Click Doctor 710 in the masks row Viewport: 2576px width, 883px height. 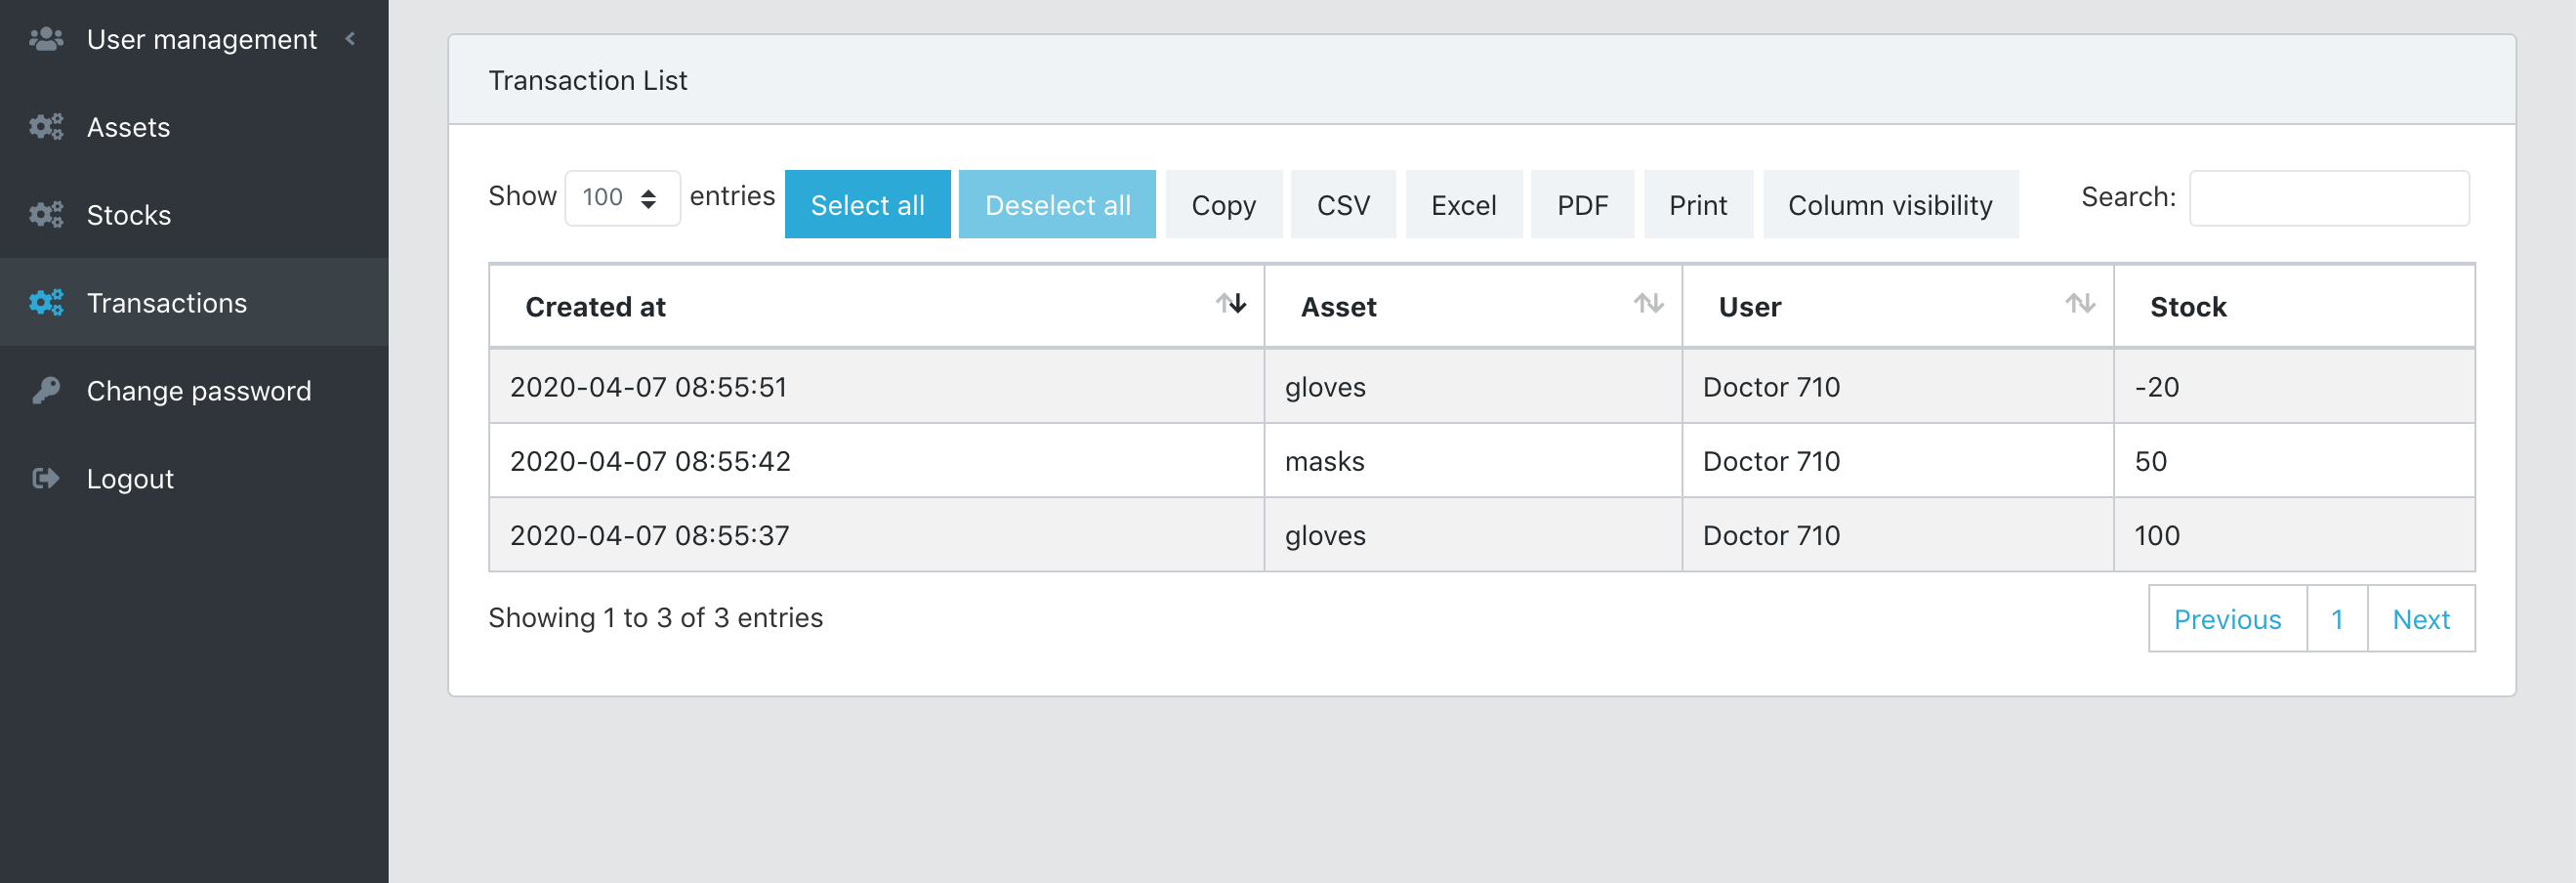pos(1898,460)
